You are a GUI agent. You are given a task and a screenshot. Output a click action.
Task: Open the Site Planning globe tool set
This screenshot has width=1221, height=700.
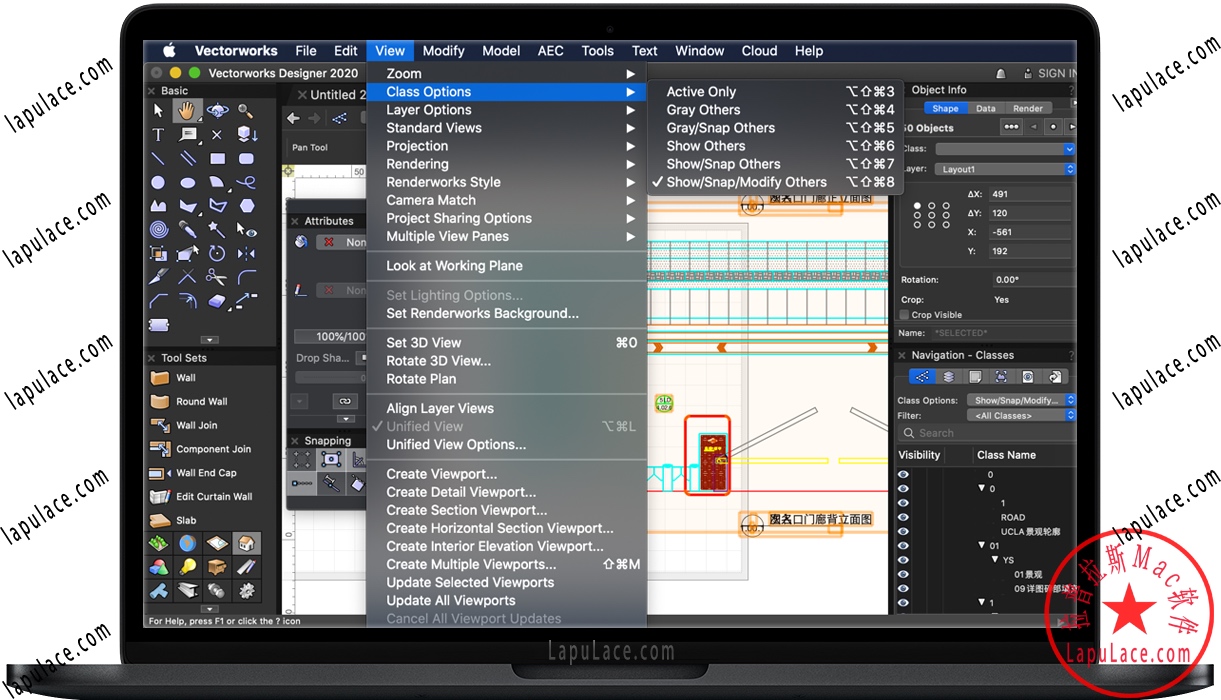[188, 544]
